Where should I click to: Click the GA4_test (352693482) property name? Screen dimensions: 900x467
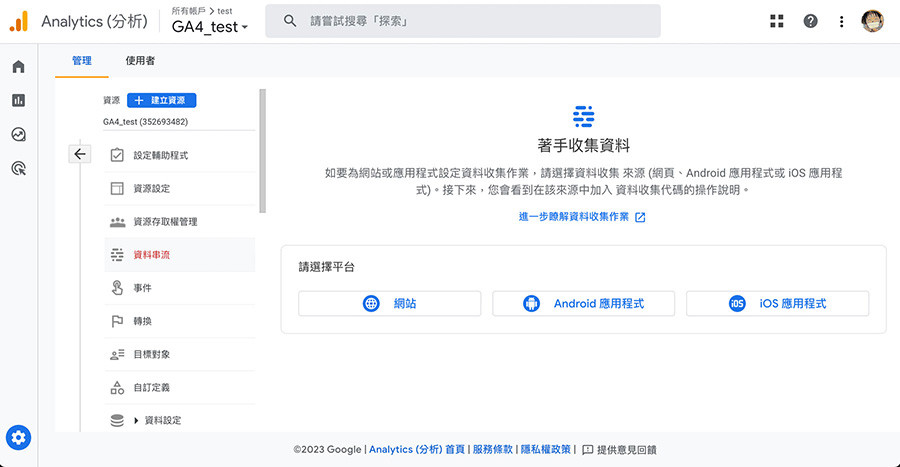[145, 122]
